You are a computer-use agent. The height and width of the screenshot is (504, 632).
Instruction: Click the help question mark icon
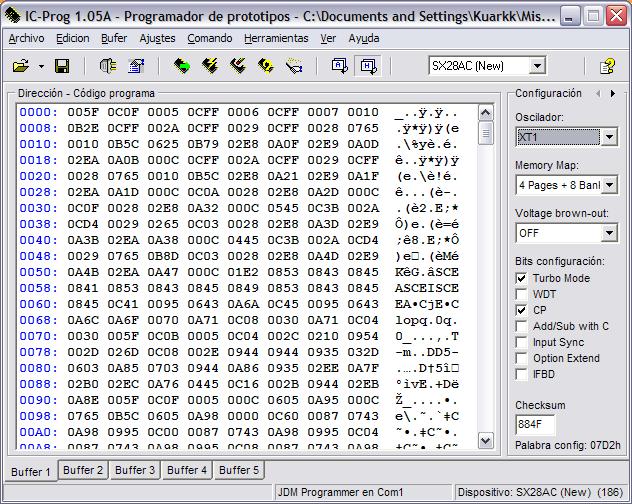[x=607, y=66]
